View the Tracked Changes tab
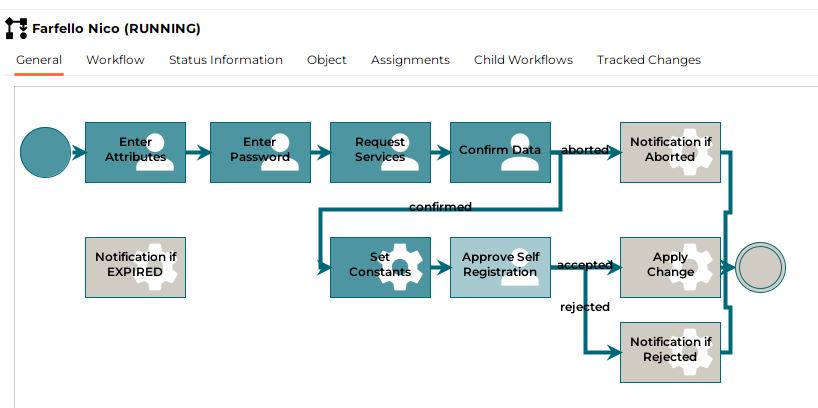This screenshot has height=408, width=818. pyautogui.click(x=648, y=60)
